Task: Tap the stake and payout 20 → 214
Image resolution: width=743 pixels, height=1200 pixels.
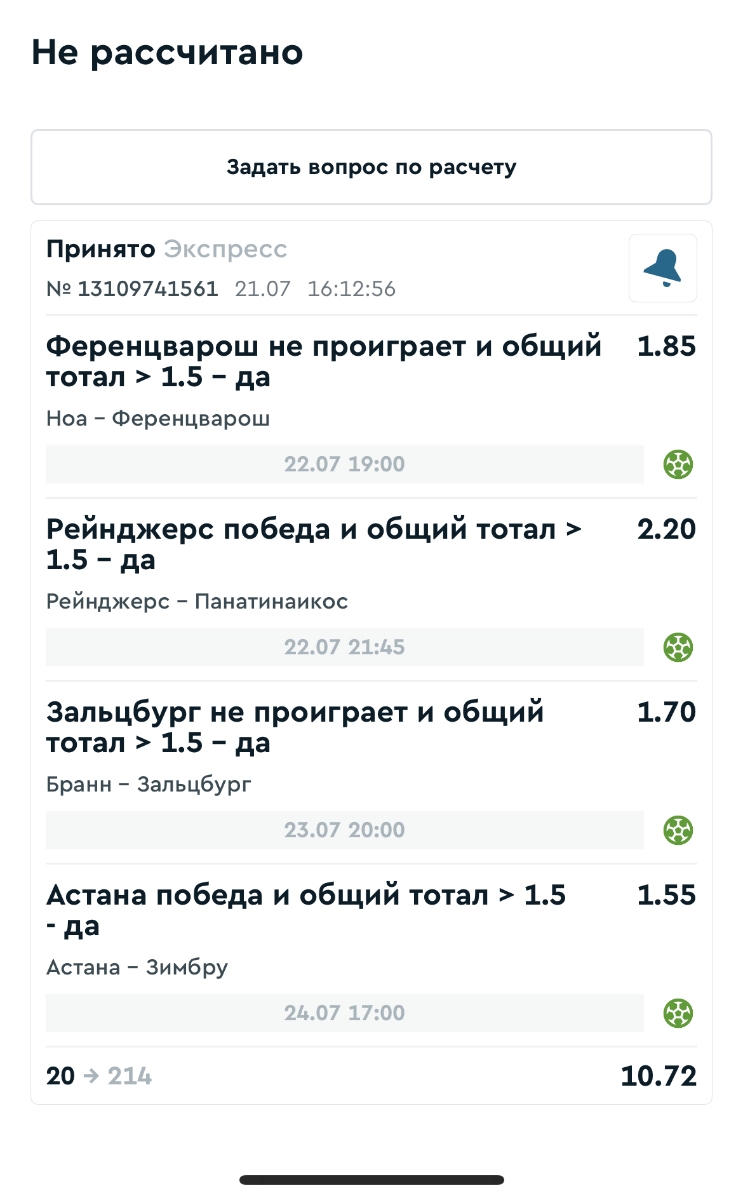Action: tap(99, 1077)
